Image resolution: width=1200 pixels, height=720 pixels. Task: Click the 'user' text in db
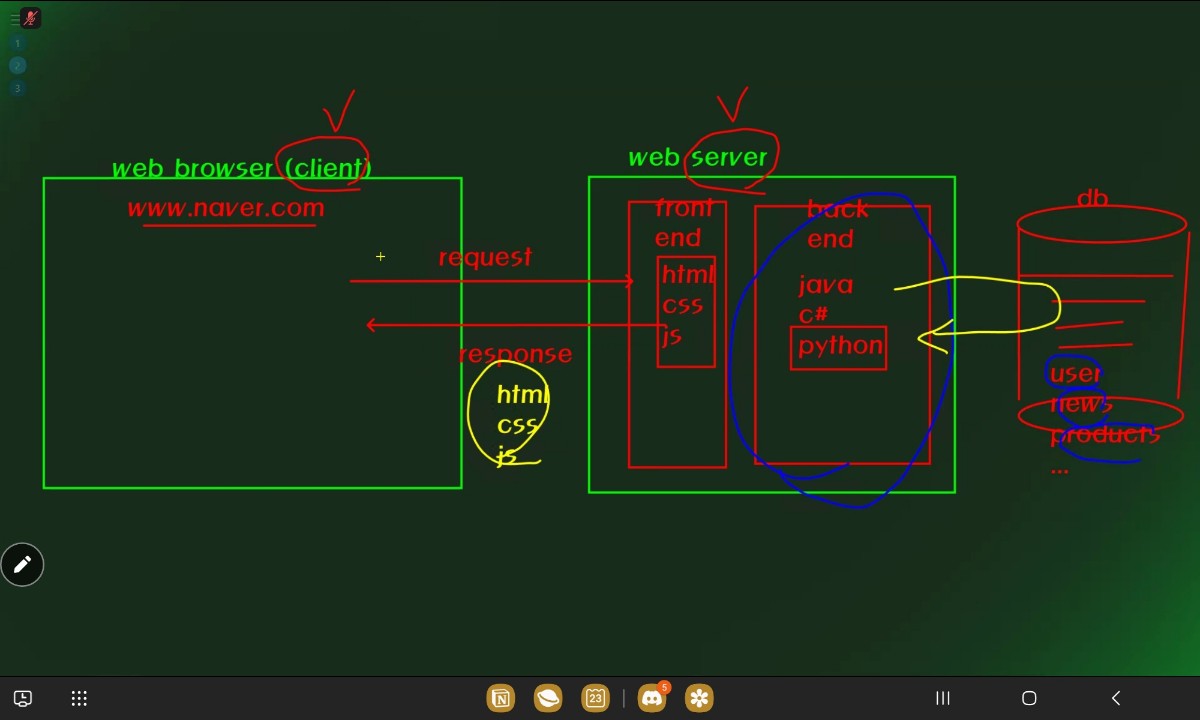pos(1075,374)
